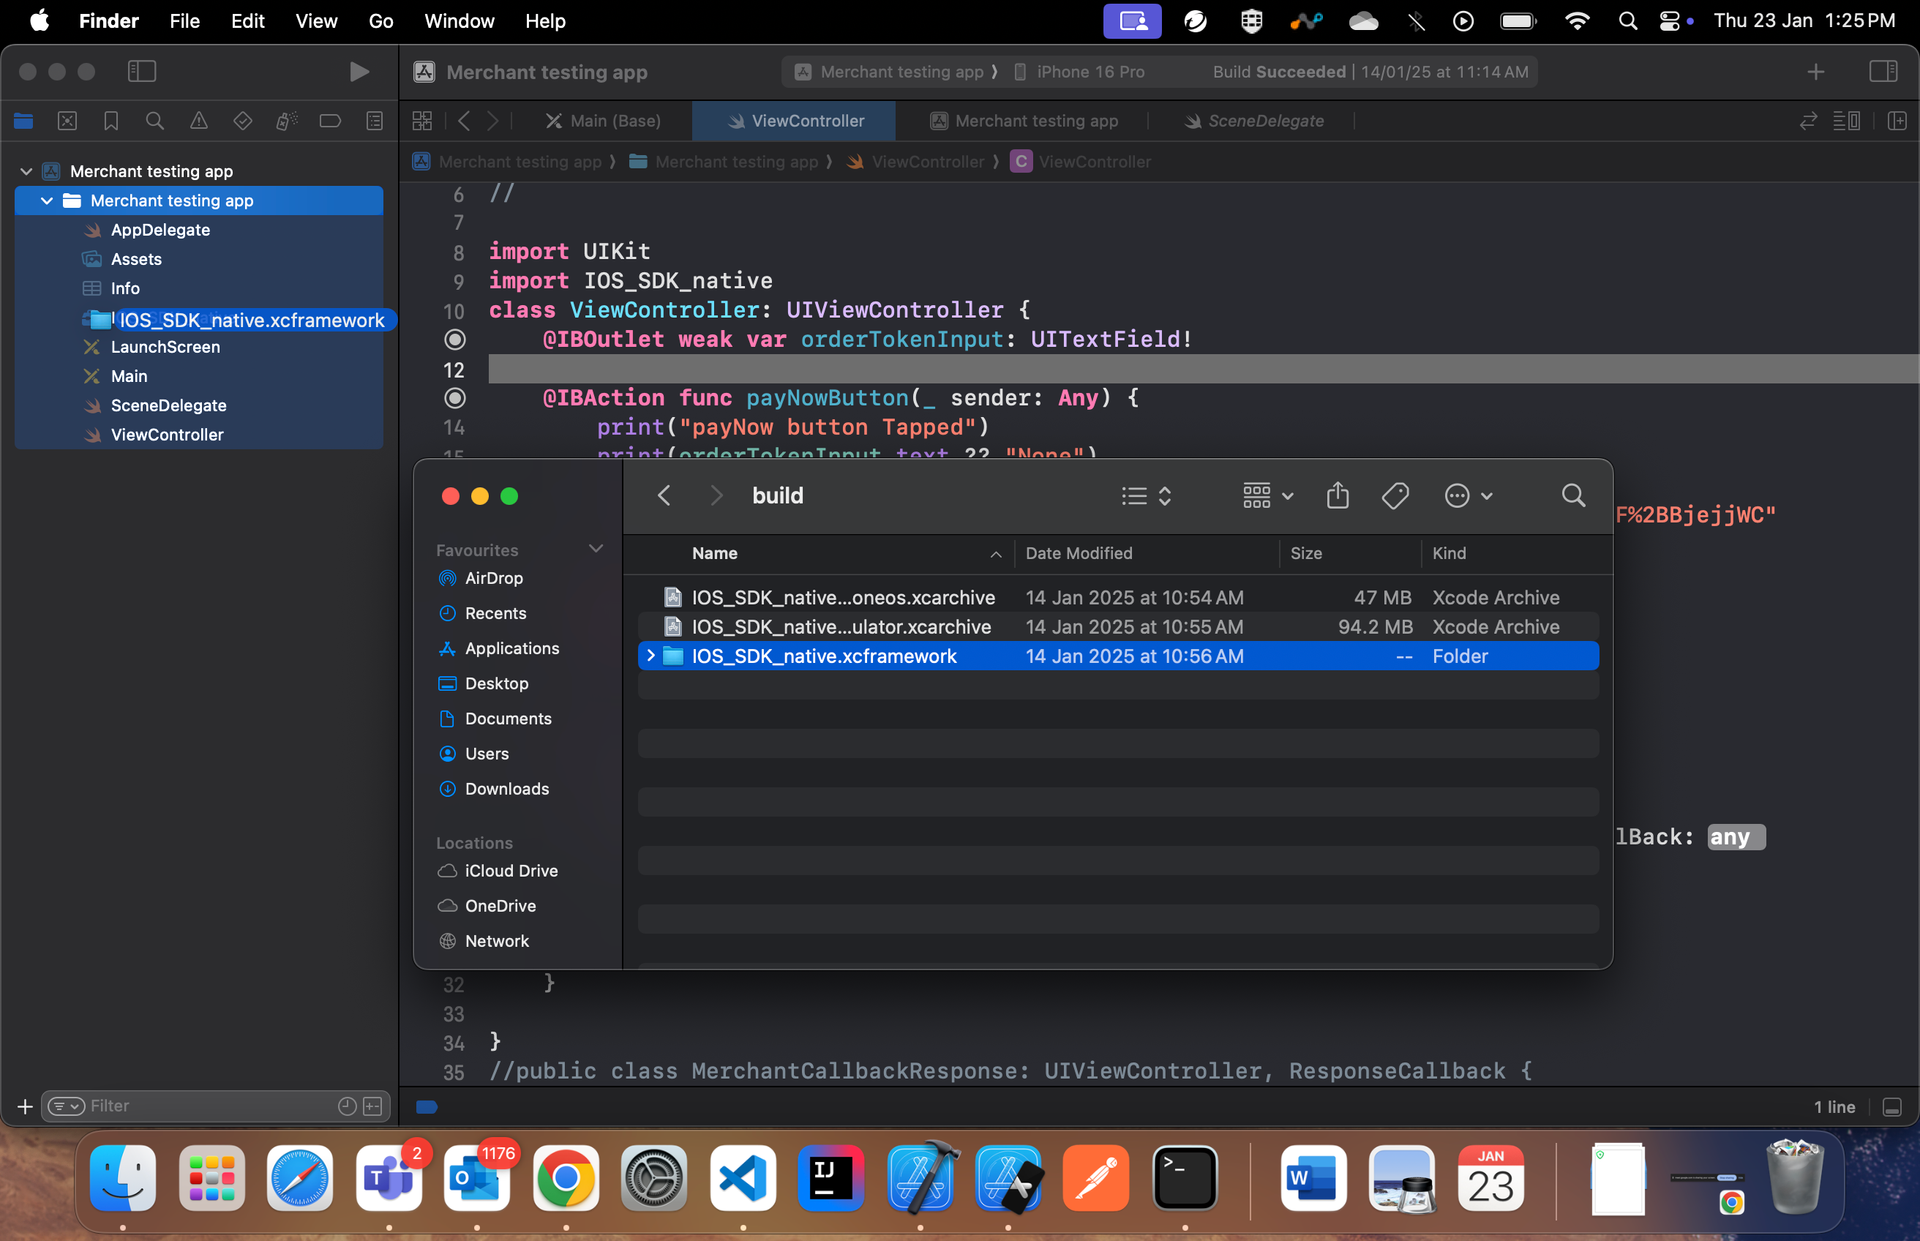Click the Finder tag icon

click(1395, 496)
